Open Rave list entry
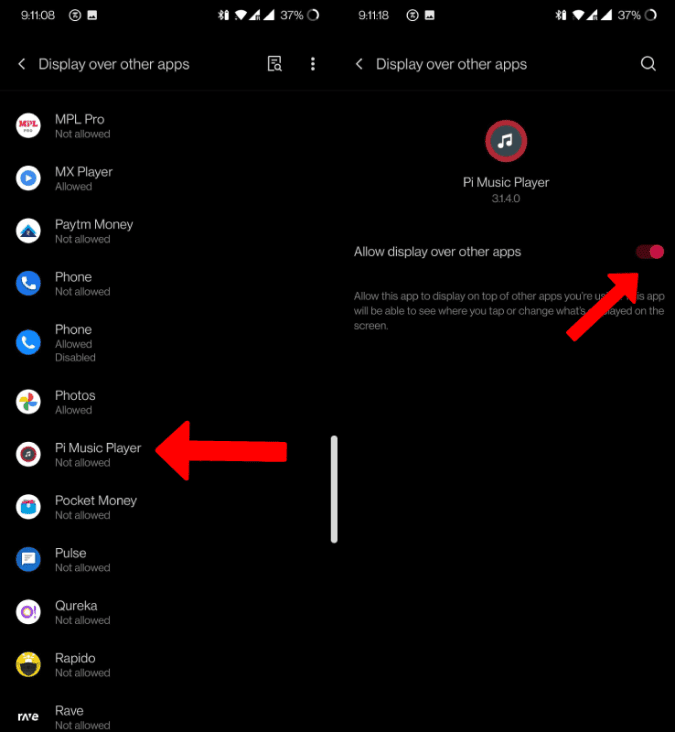The width and height of the screenshot is (675, 732). click(x=168, y=711)
